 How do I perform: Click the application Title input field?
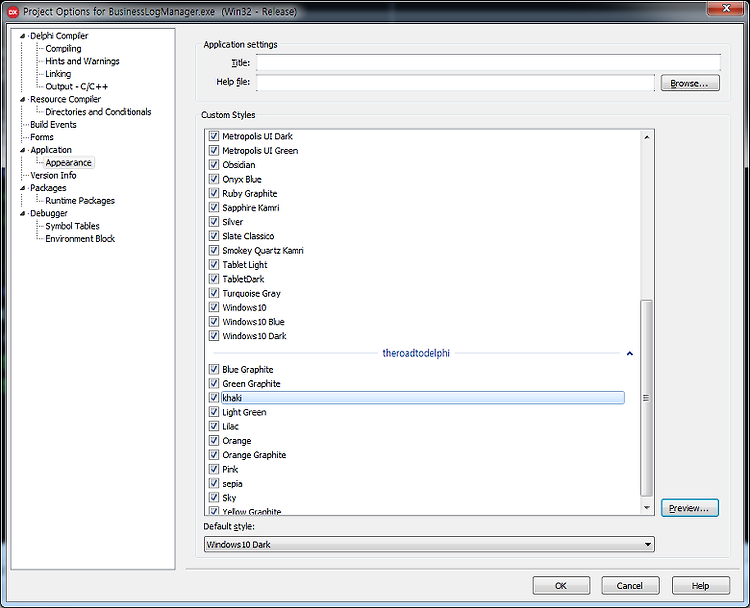coord(488,63)
